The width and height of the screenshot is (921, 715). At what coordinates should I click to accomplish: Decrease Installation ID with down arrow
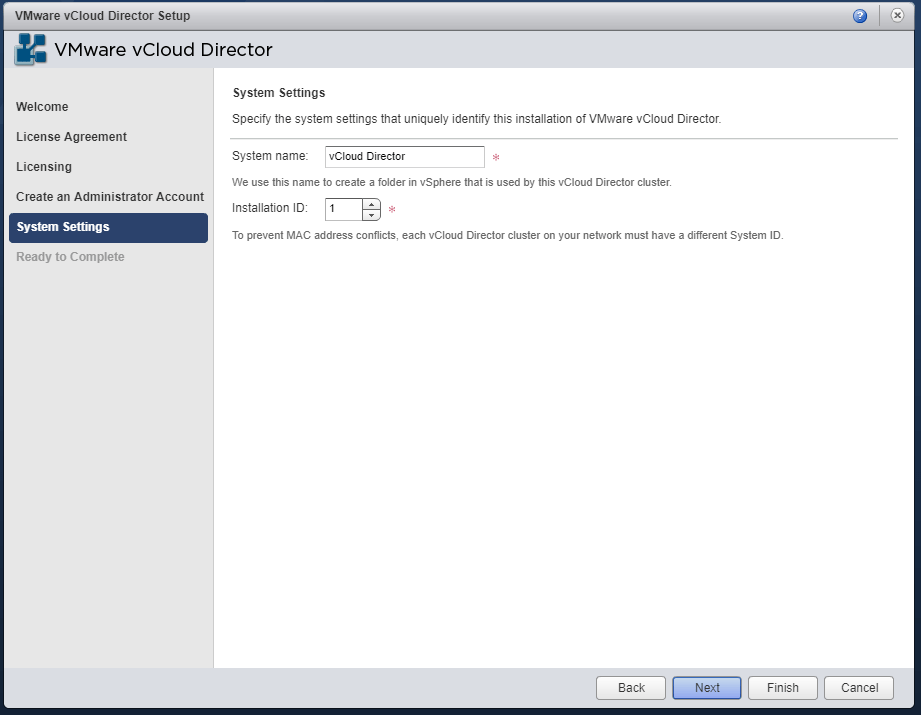pyautogui.click(x=372, y=215)
